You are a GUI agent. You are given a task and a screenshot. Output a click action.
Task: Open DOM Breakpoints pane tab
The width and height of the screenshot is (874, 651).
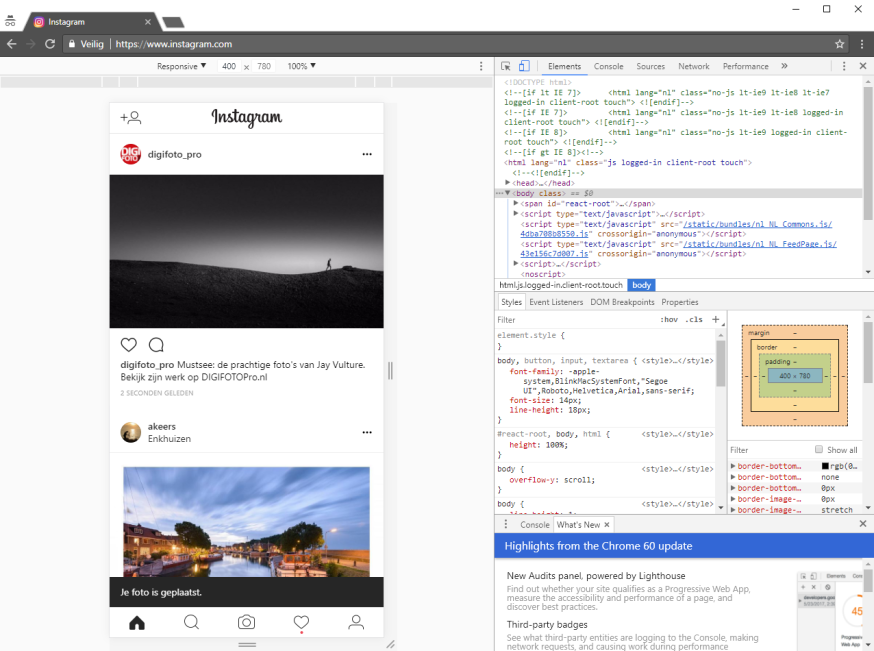(x=622, y=302)
